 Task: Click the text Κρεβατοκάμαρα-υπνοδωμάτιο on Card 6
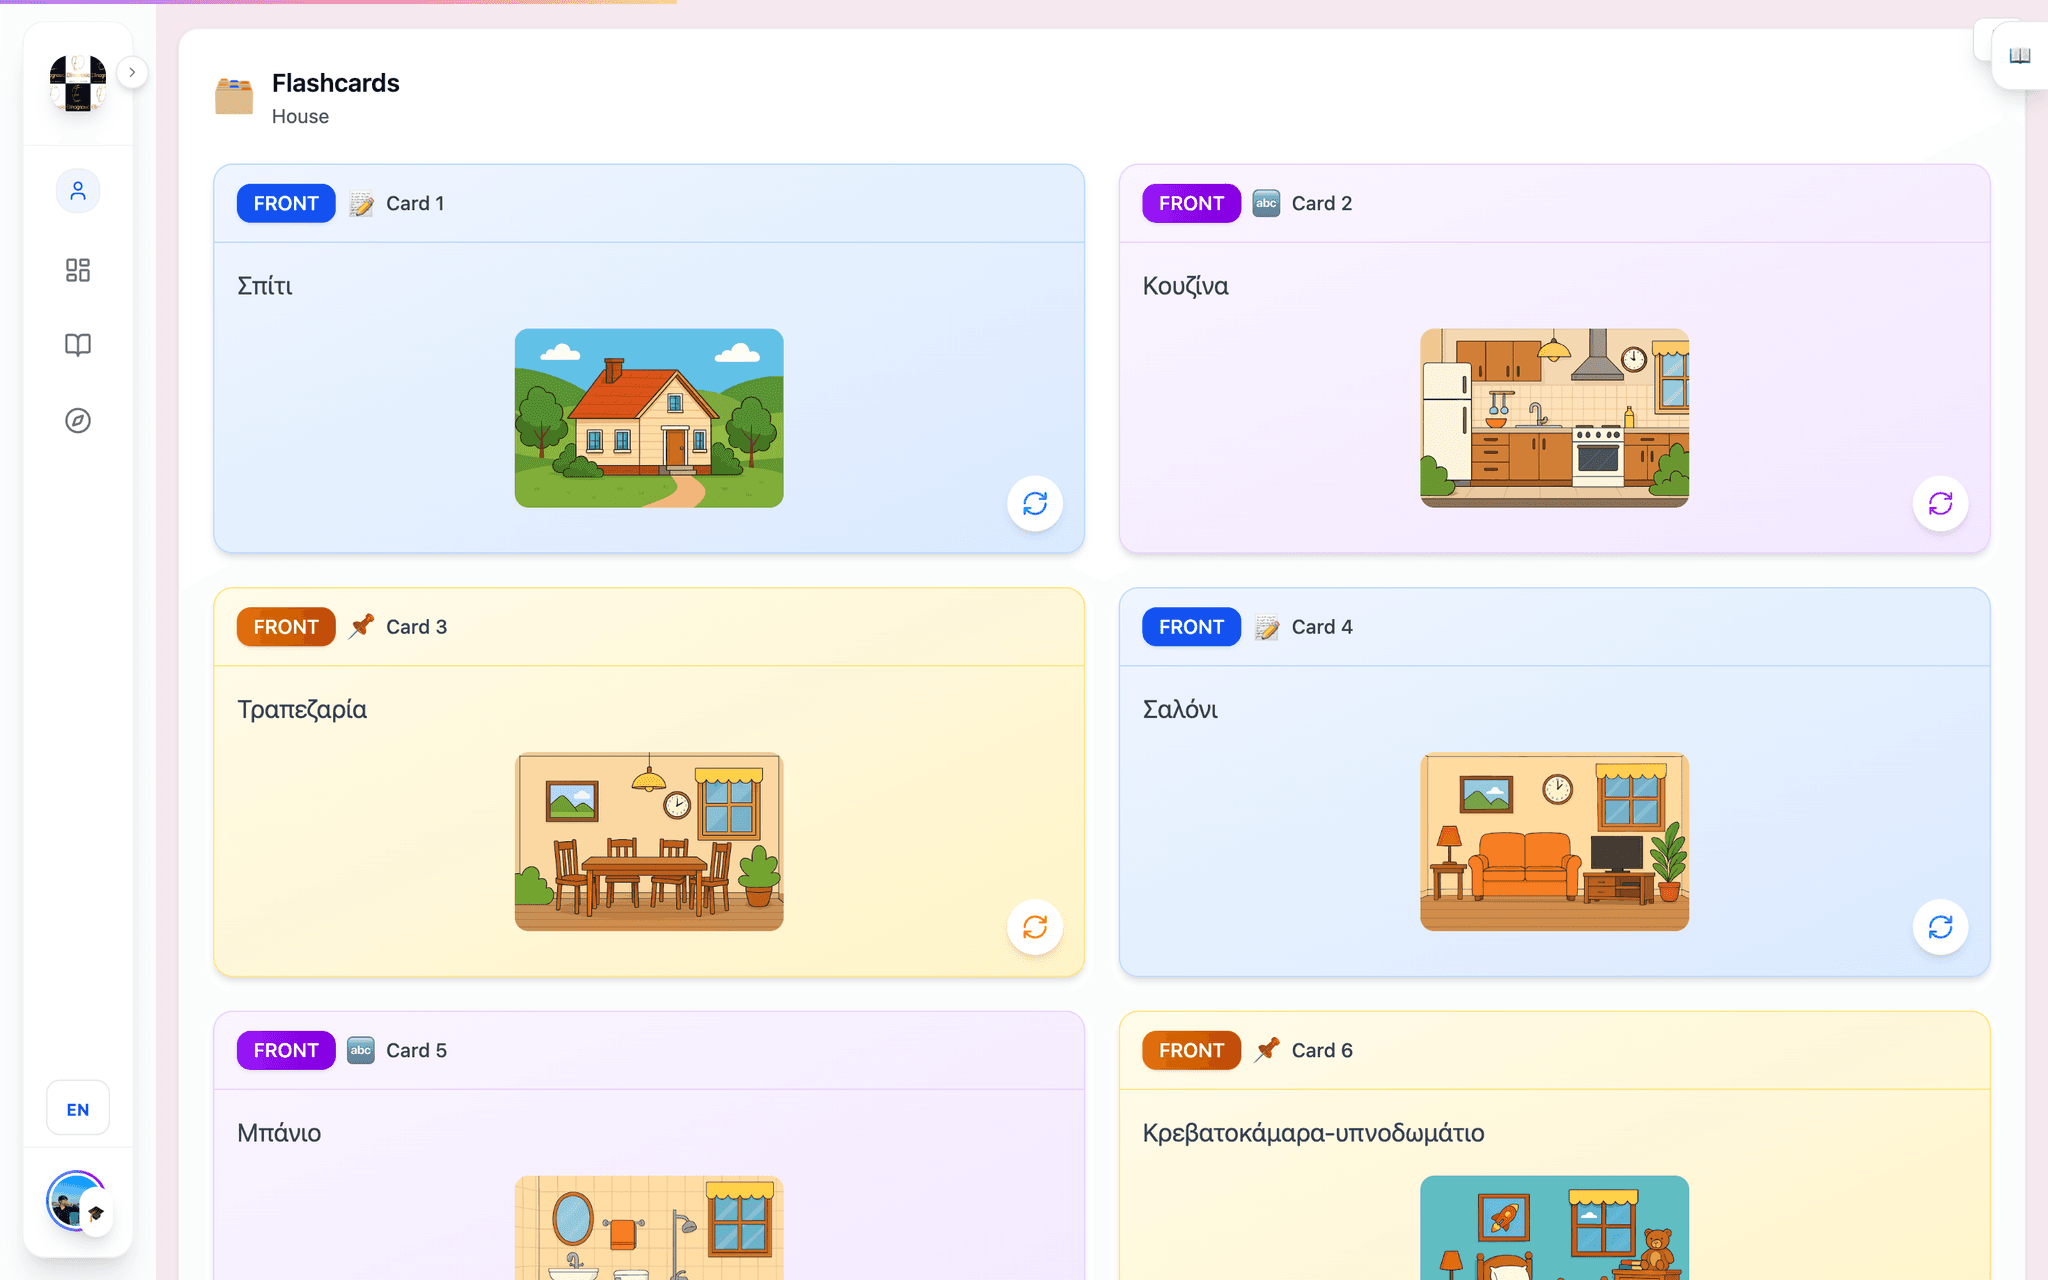pyautogui.click(x=1313, y=1133)
